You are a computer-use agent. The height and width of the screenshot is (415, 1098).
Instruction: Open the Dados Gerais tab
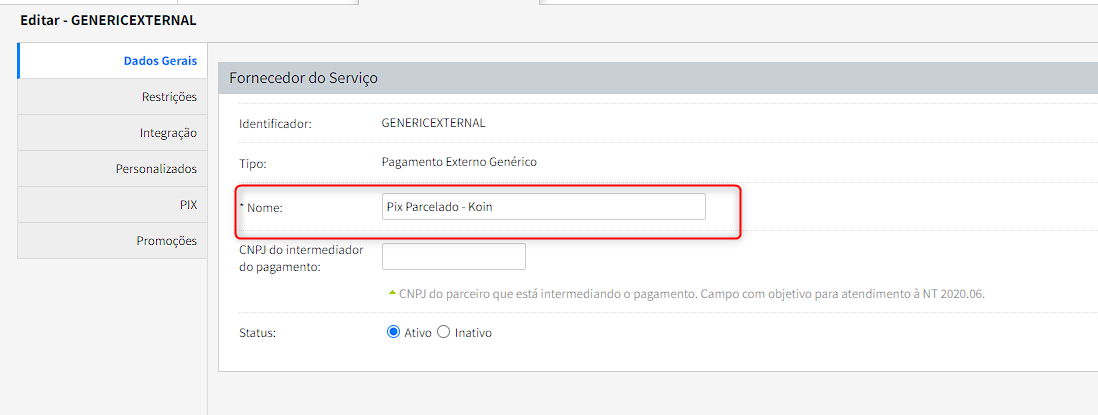[160, 61]
